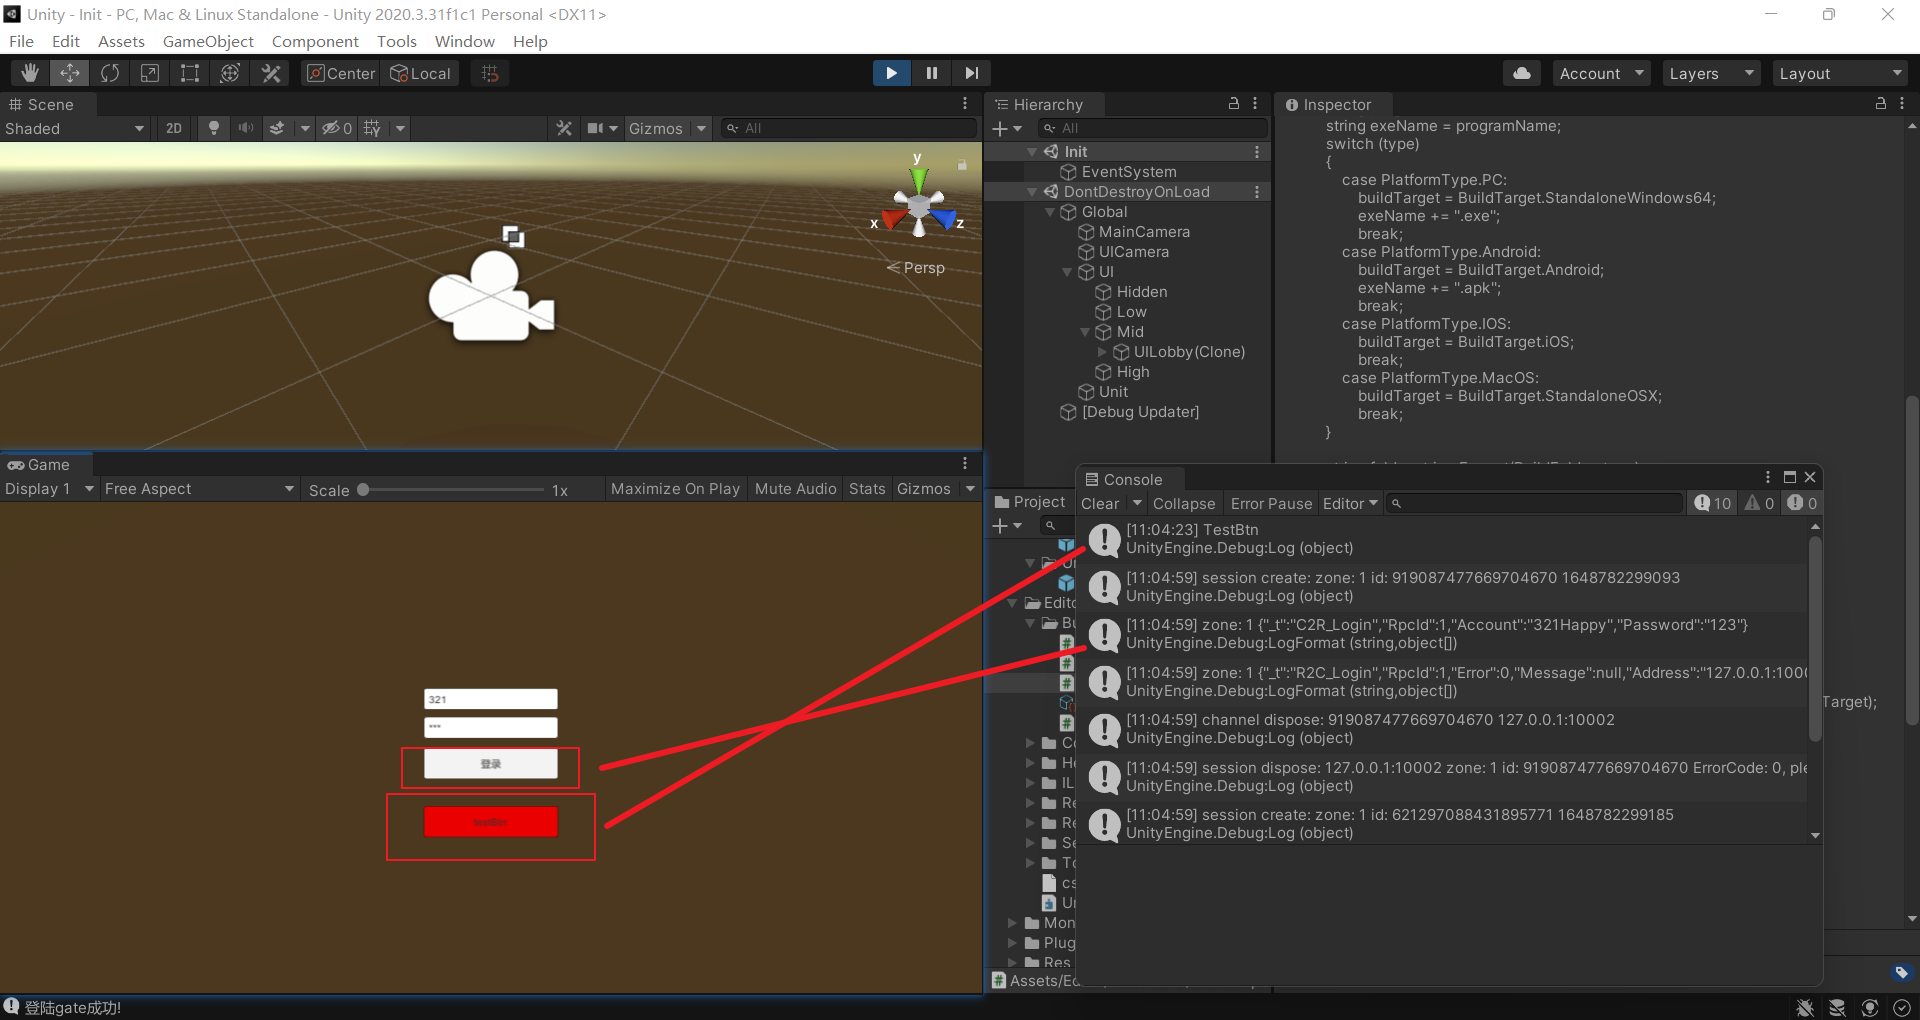Select the Rotate tool
Viewport: 1920px width, 1020px height.
[110, 72]
